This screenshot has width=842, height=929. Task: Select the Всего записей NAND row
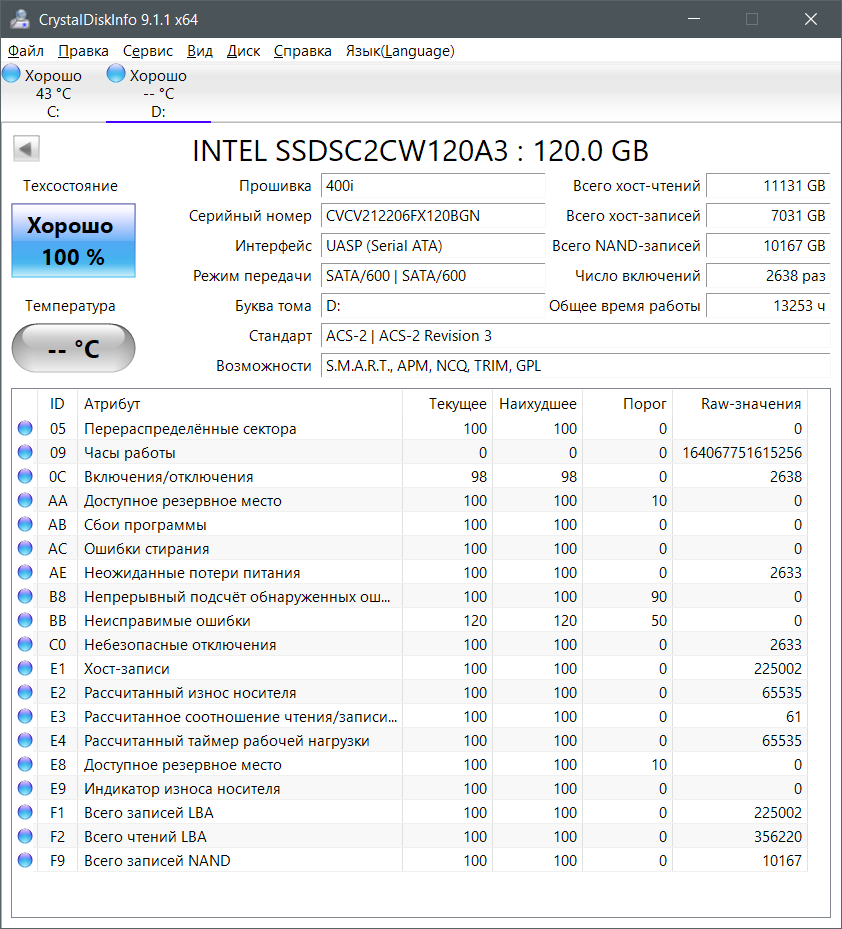(x=410, y=860)
